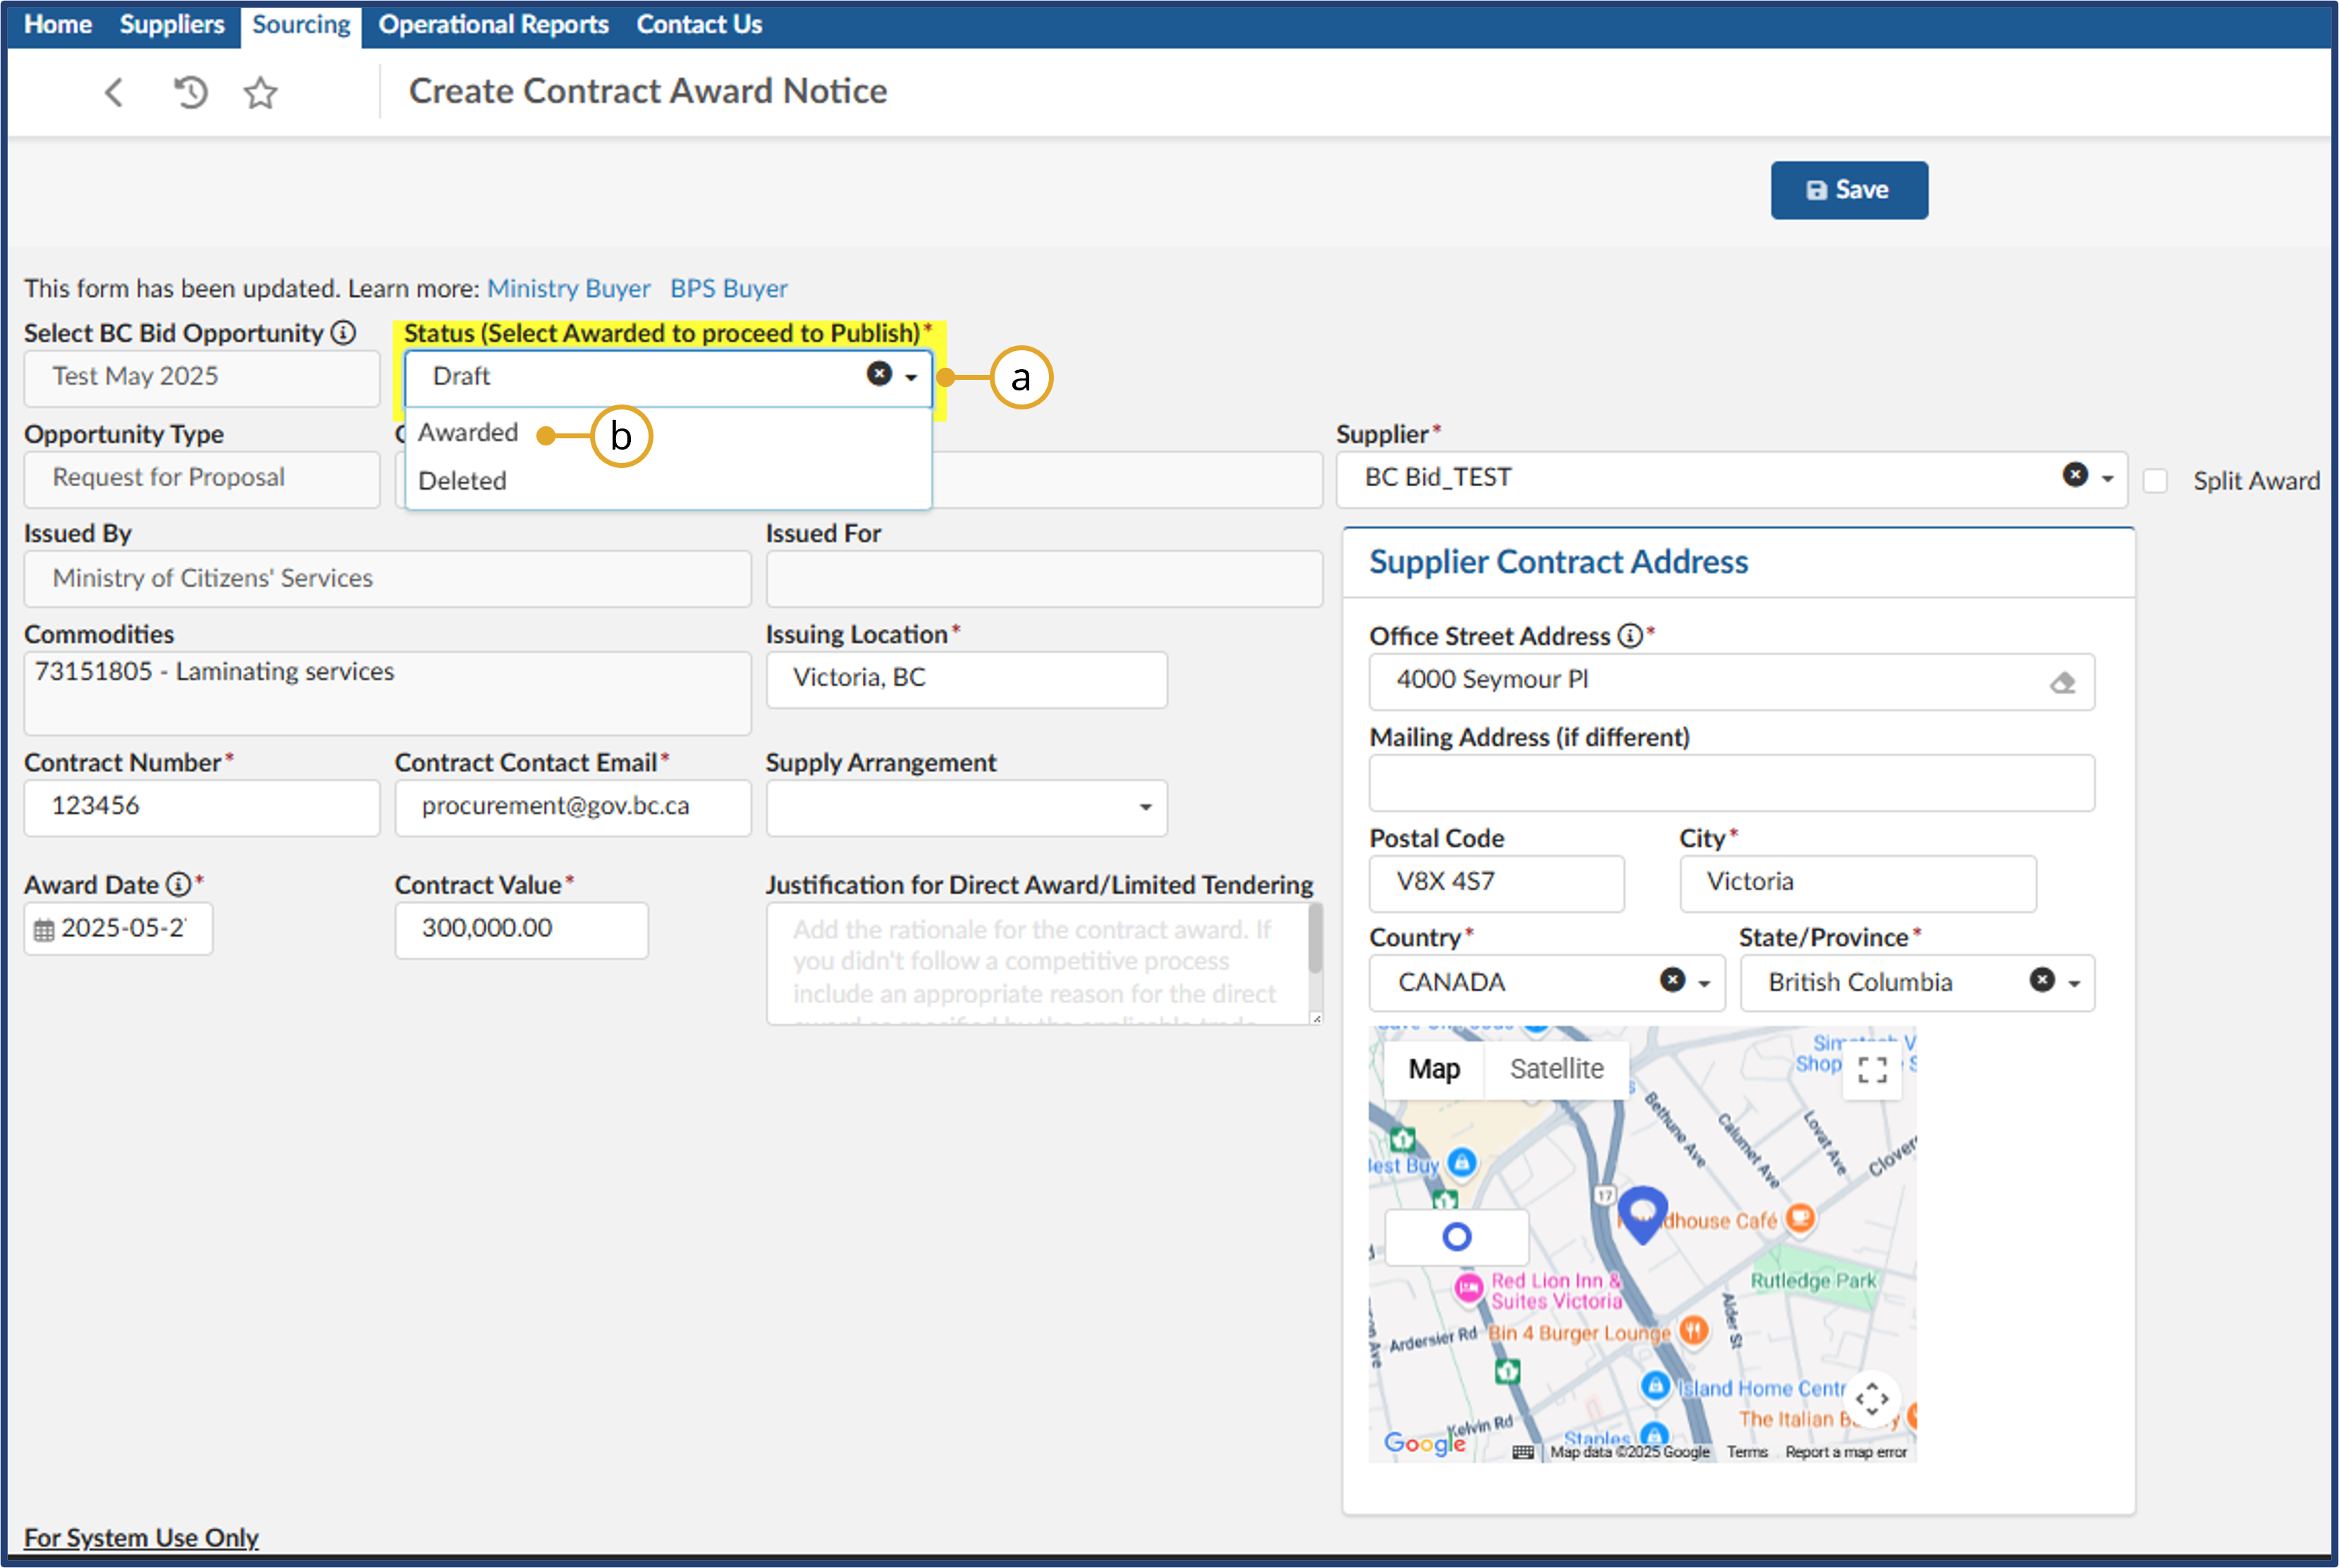
Task: Click the Contract Contact Email field
Action: click(x=572, y=808)
